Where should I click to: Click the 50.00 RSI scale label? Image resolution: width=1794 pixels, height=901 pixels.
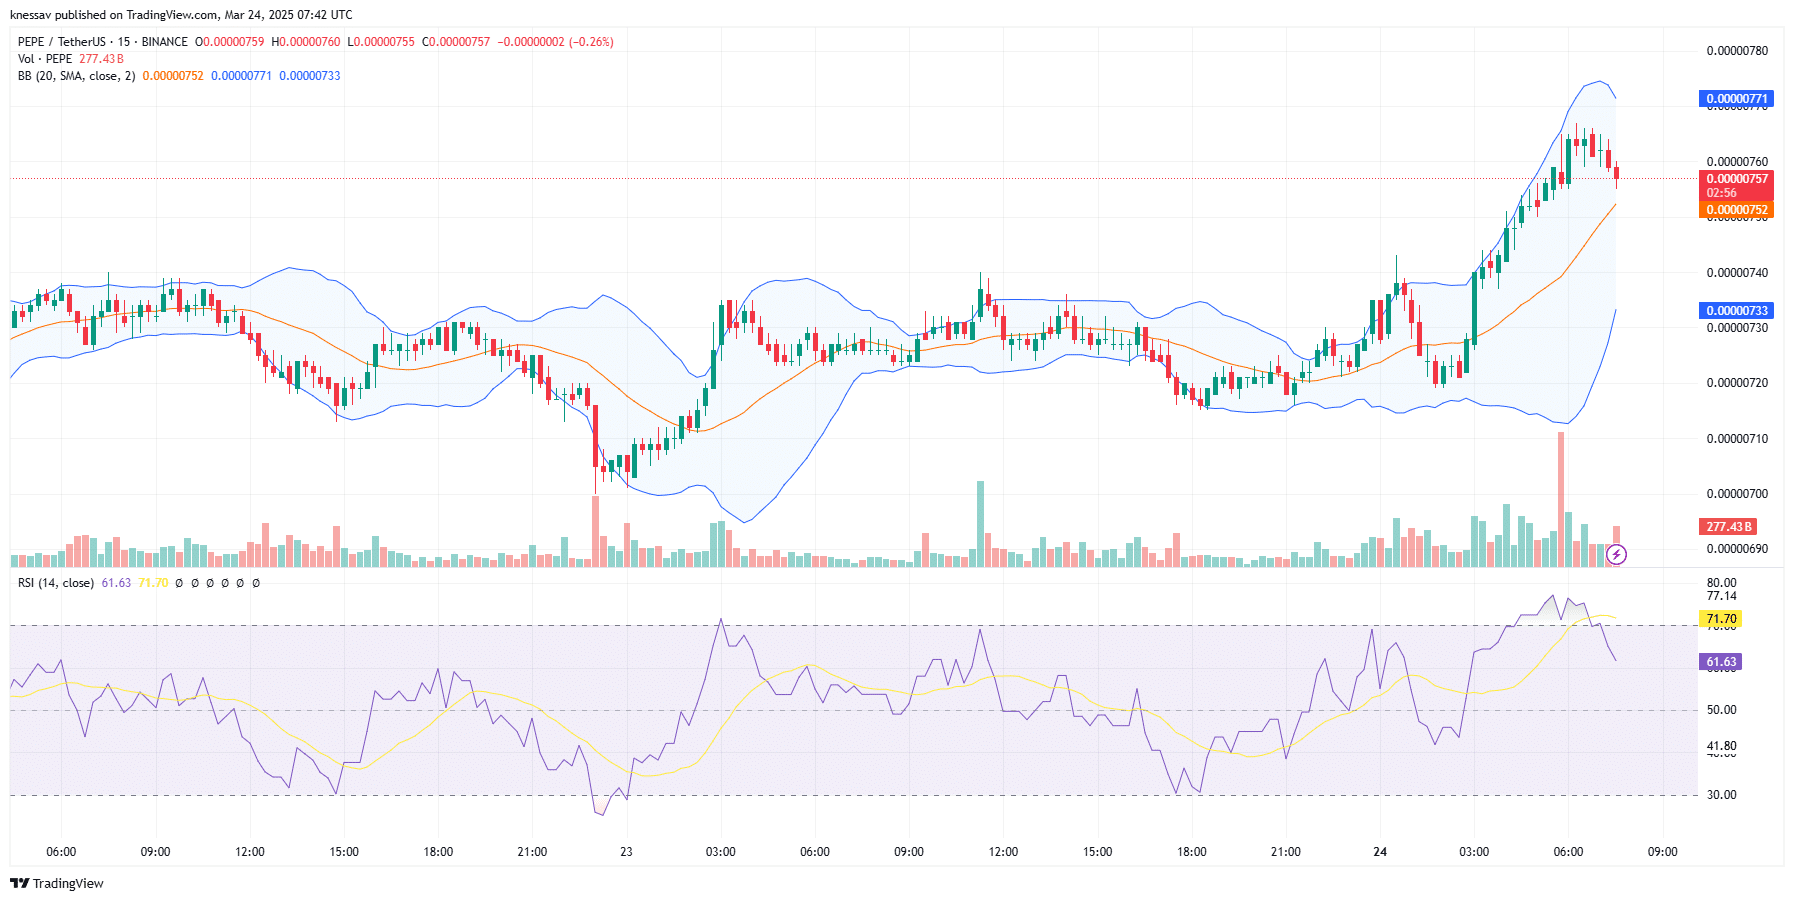point(1721,710)
